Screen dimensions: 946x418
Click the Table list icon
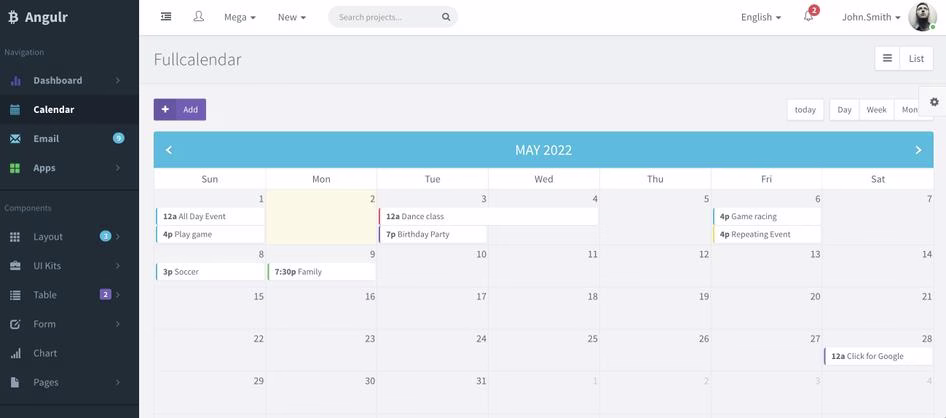(16, 295)
